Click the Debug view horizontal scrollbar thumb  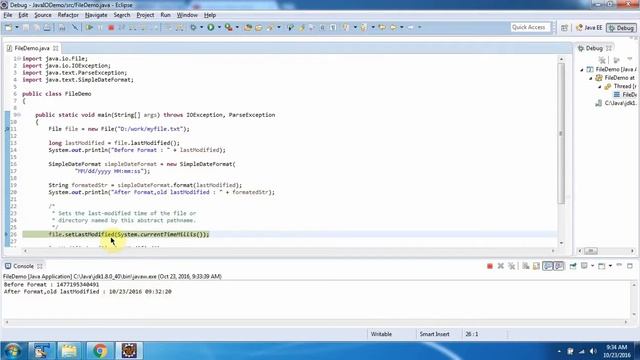(591, 251)
